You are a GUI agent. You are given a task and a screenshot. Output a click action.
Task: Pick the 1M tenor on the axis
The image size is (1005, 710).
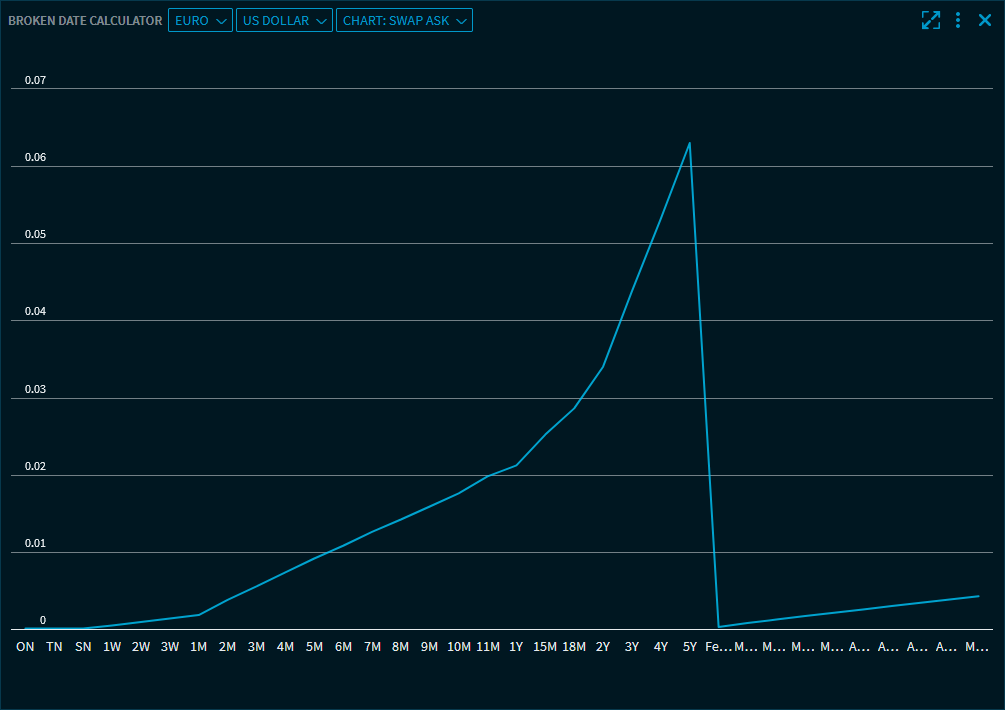[x=199, y=647]
